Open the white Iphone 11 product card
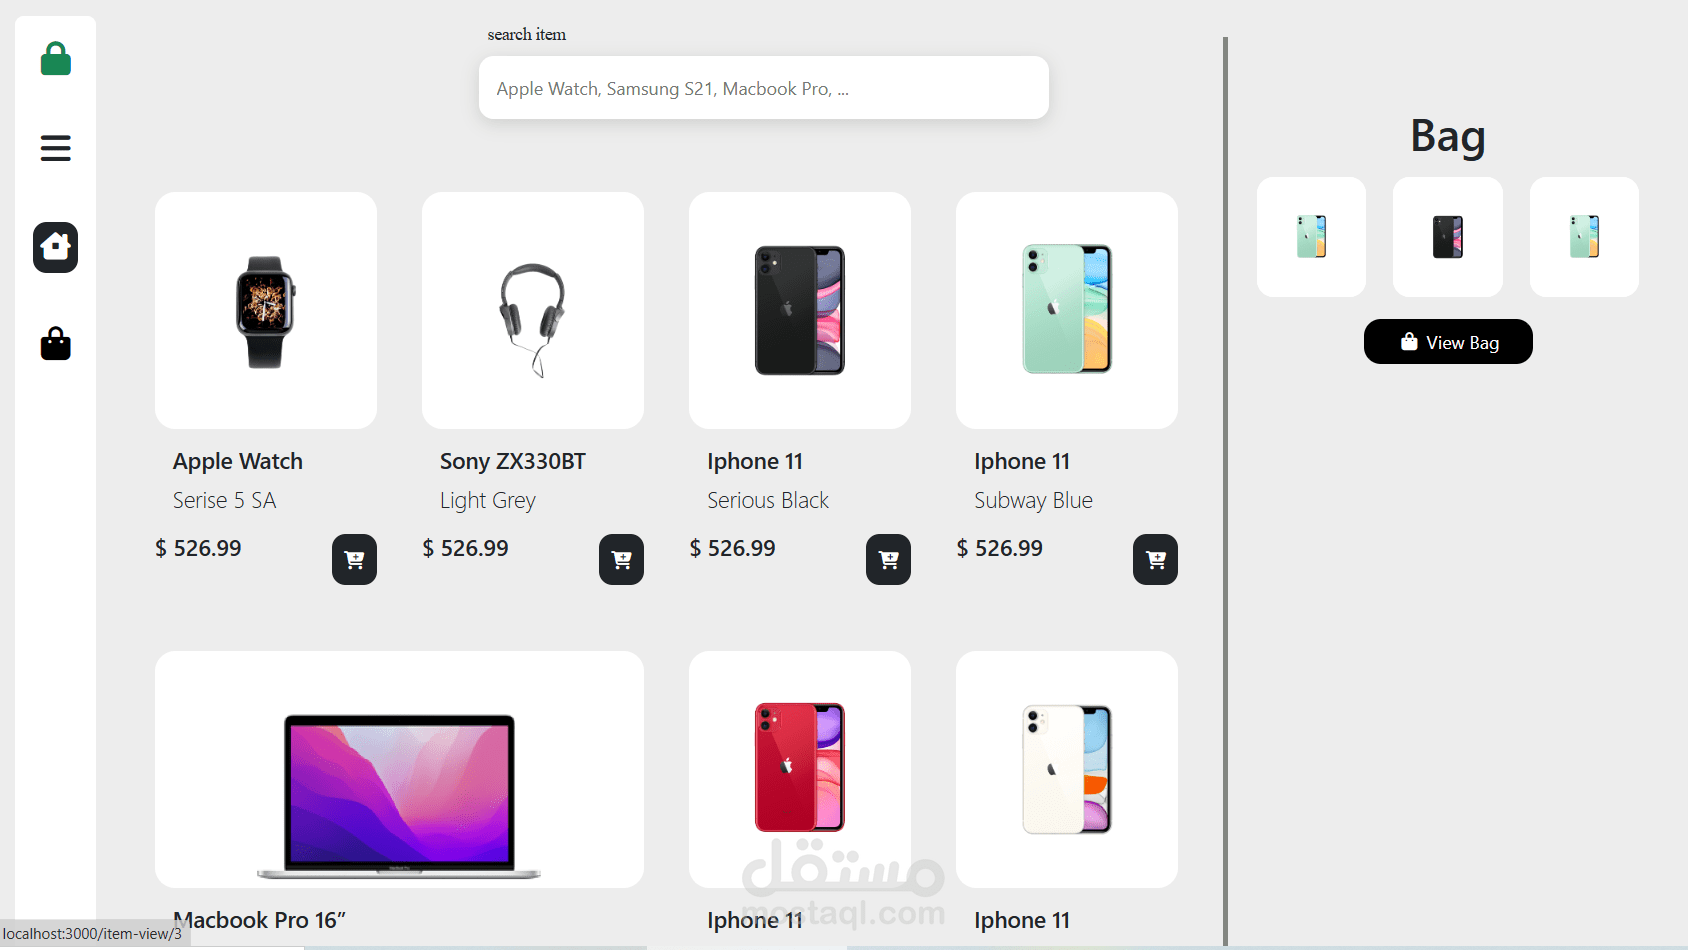Image resolution: width=1688 pixels, height=950 pixels. click(x=1067, y=770)
